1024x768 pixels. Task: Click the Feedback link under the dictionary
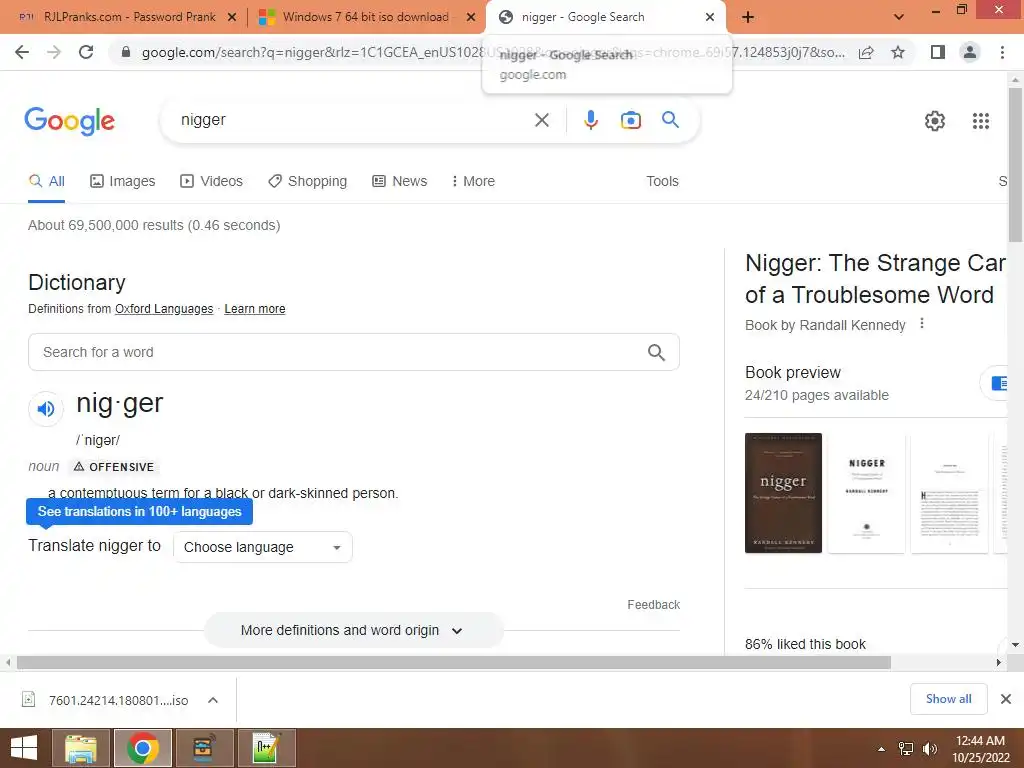(x=654, y=605)
